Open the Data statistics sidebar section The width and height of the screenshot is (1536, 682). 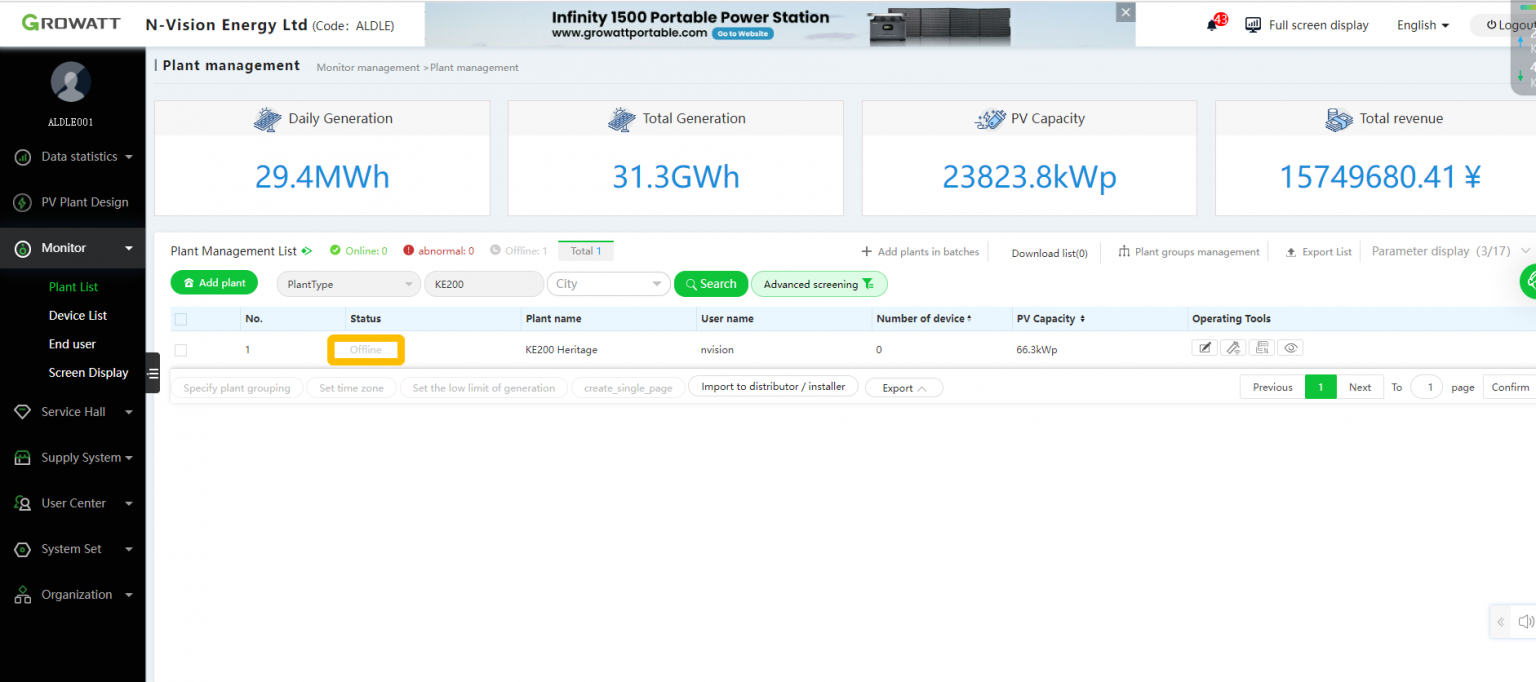(x=72, y=156)
